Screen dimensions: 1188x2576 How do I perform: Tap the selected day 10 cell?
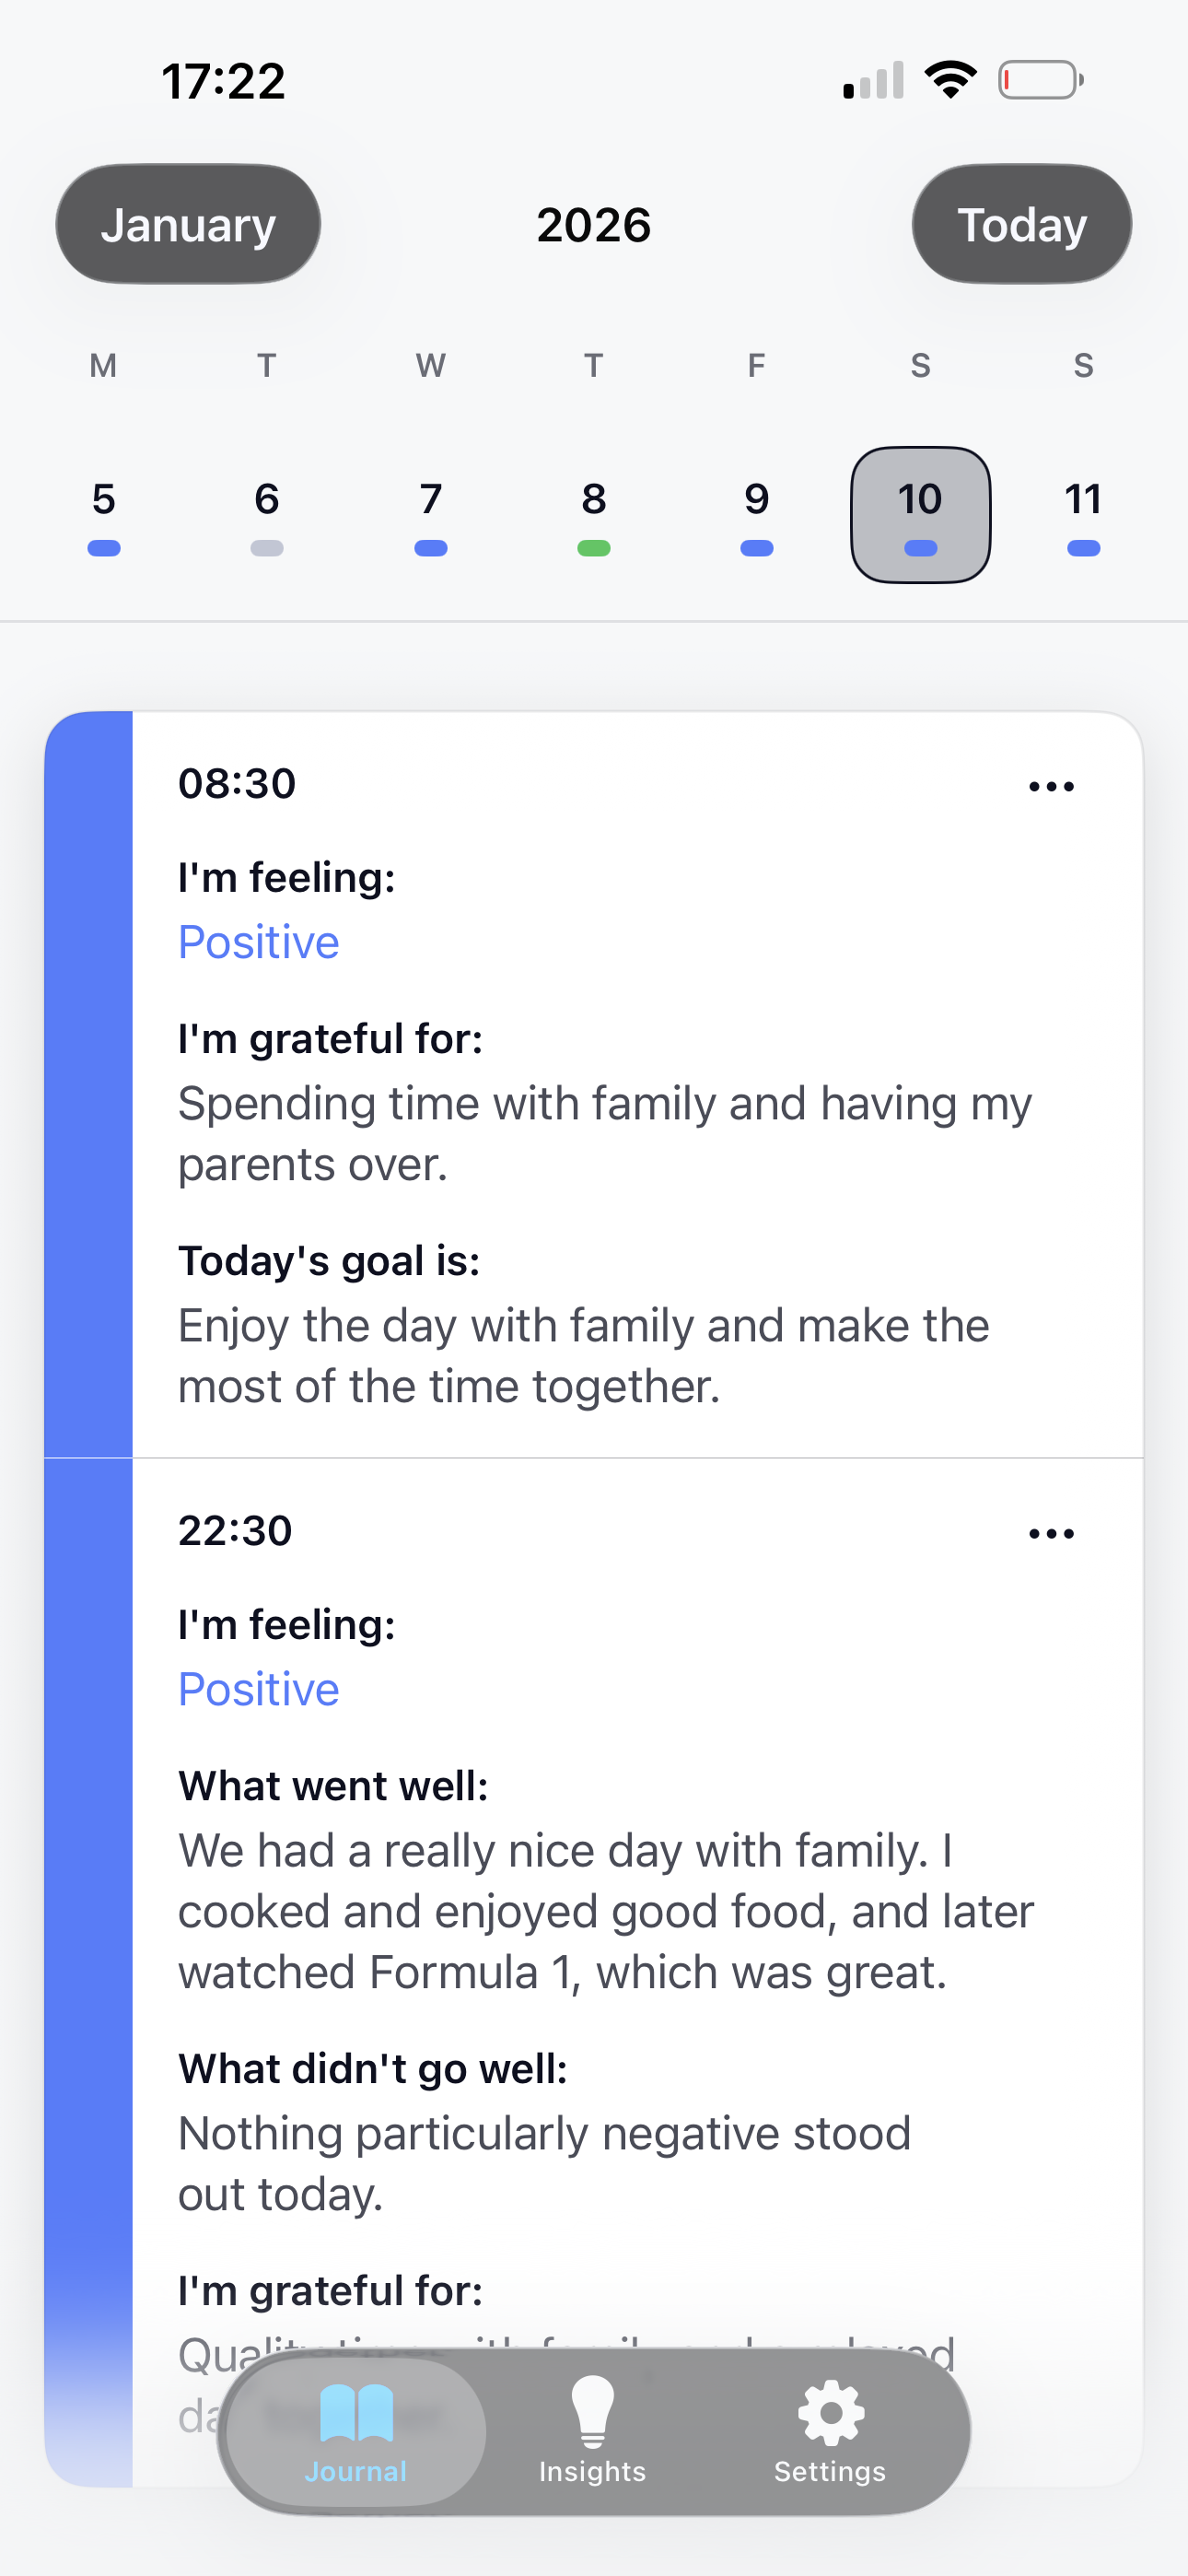click(x=920, y=514)
